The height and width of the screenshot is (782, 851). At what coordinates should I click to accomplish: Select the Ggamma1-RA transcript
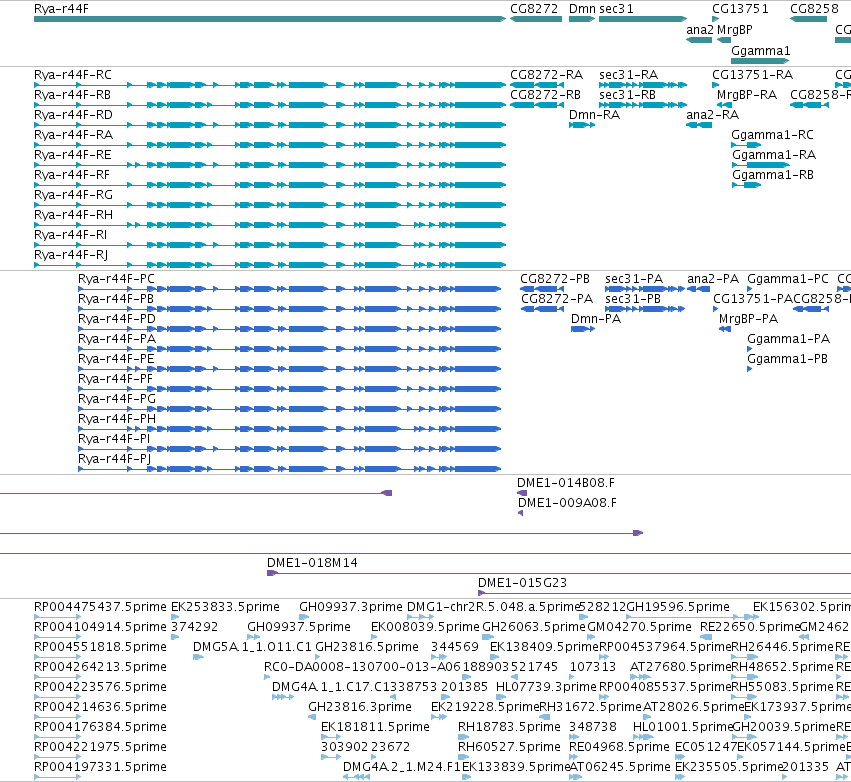[761, 165]
